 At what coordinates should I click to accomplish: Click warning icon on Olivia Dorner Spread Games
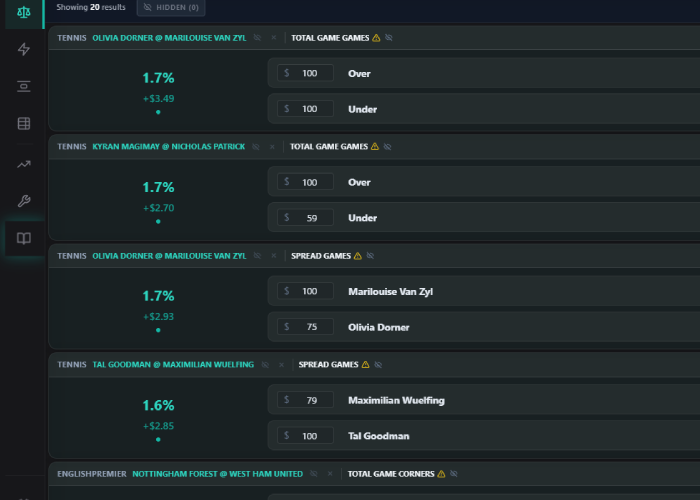click(x=358, y=256)
